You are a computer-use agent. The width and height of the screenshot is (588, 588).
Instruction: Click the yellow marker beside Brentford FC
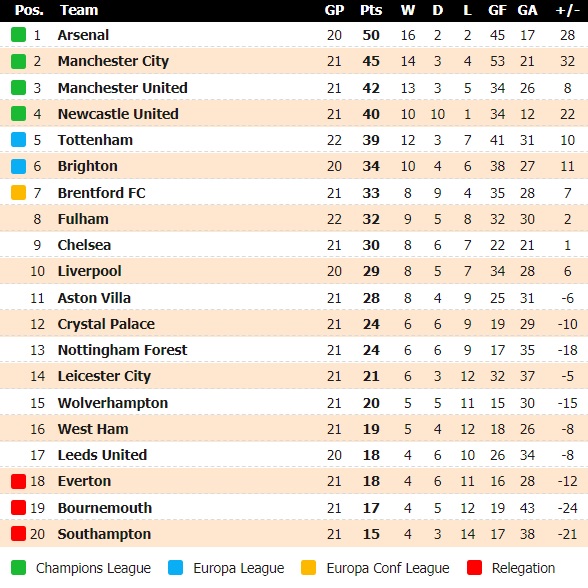tap(18, 192)
